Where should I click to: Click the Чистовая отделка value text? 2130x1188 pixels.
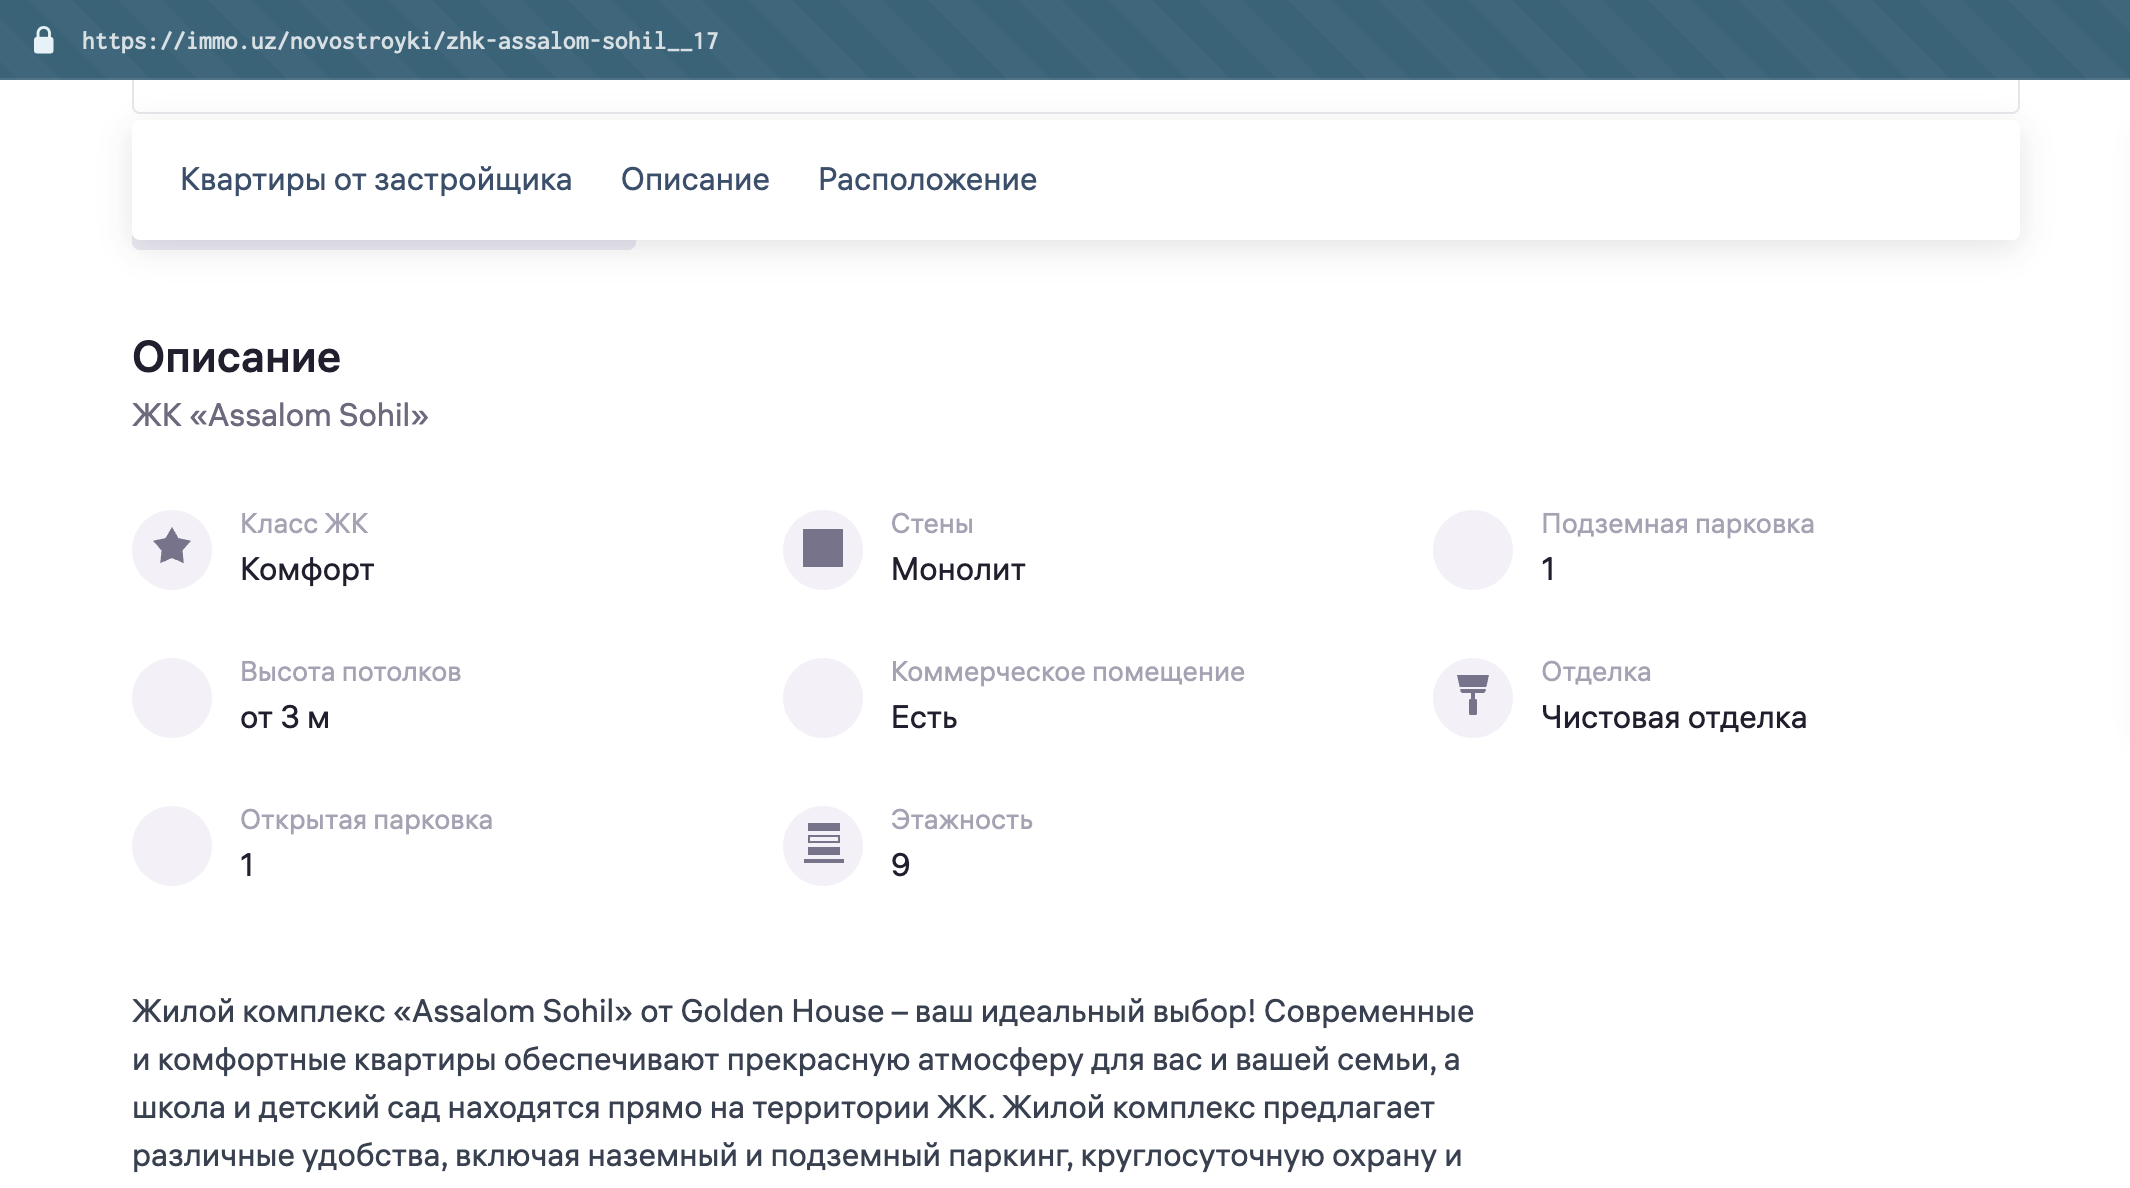(x=1673, y=717)
